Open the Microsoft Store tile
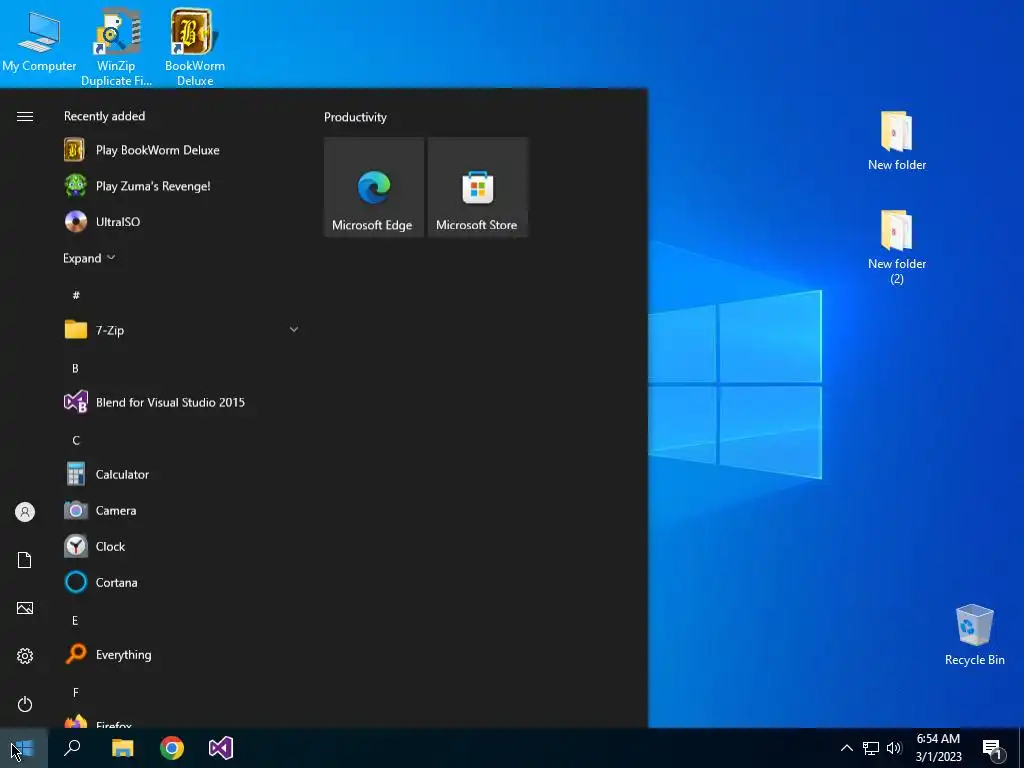Image resolution: width=1024 pixels, height=768 pixels. click(x=477, y=187)
